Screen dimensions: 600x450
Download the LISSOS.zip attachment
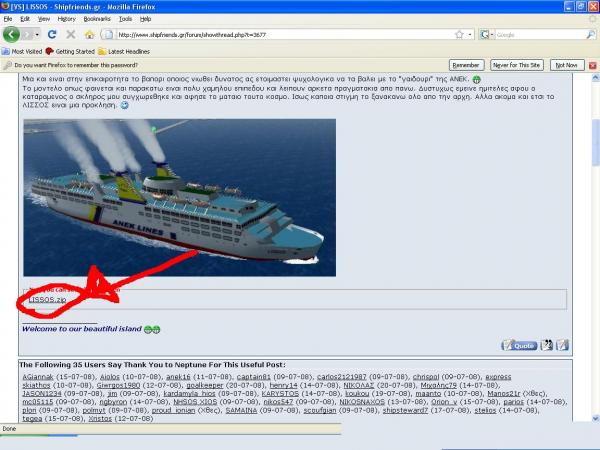coord(47,300)
